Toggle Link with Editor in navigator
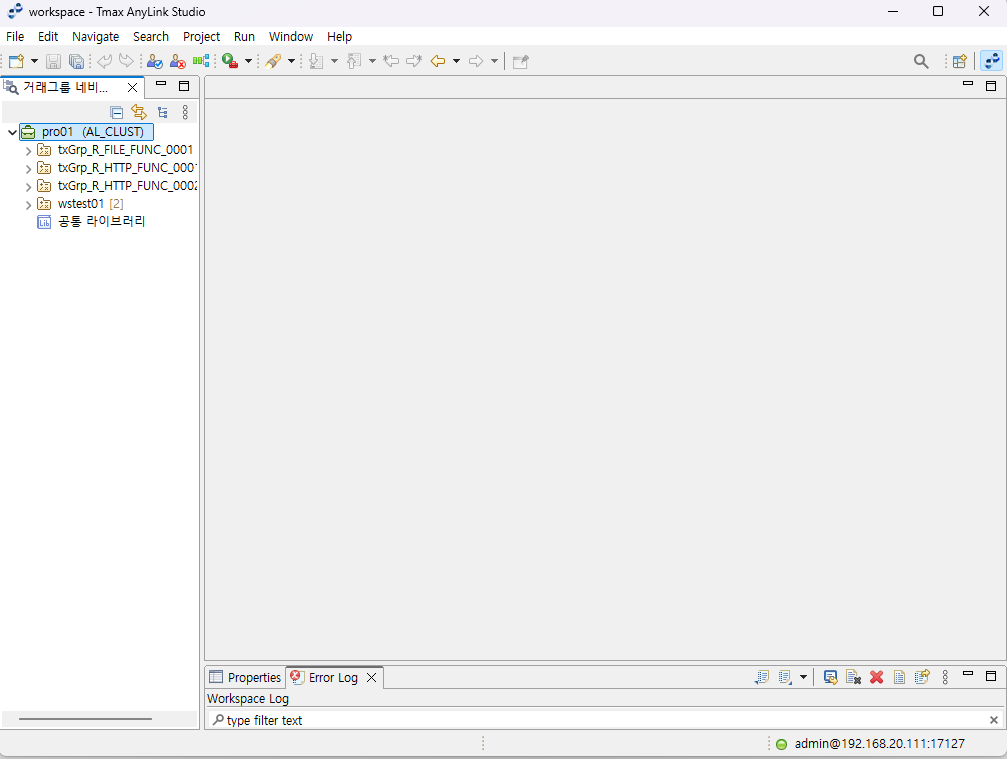 139,112
